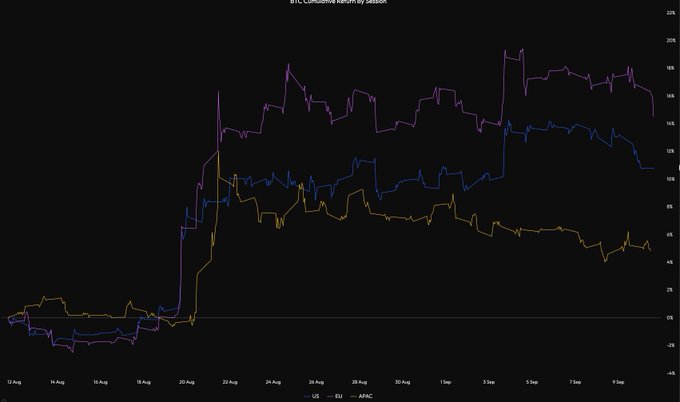Click the -4% y-axis label

pyautogui.click(x=671, y=373)
